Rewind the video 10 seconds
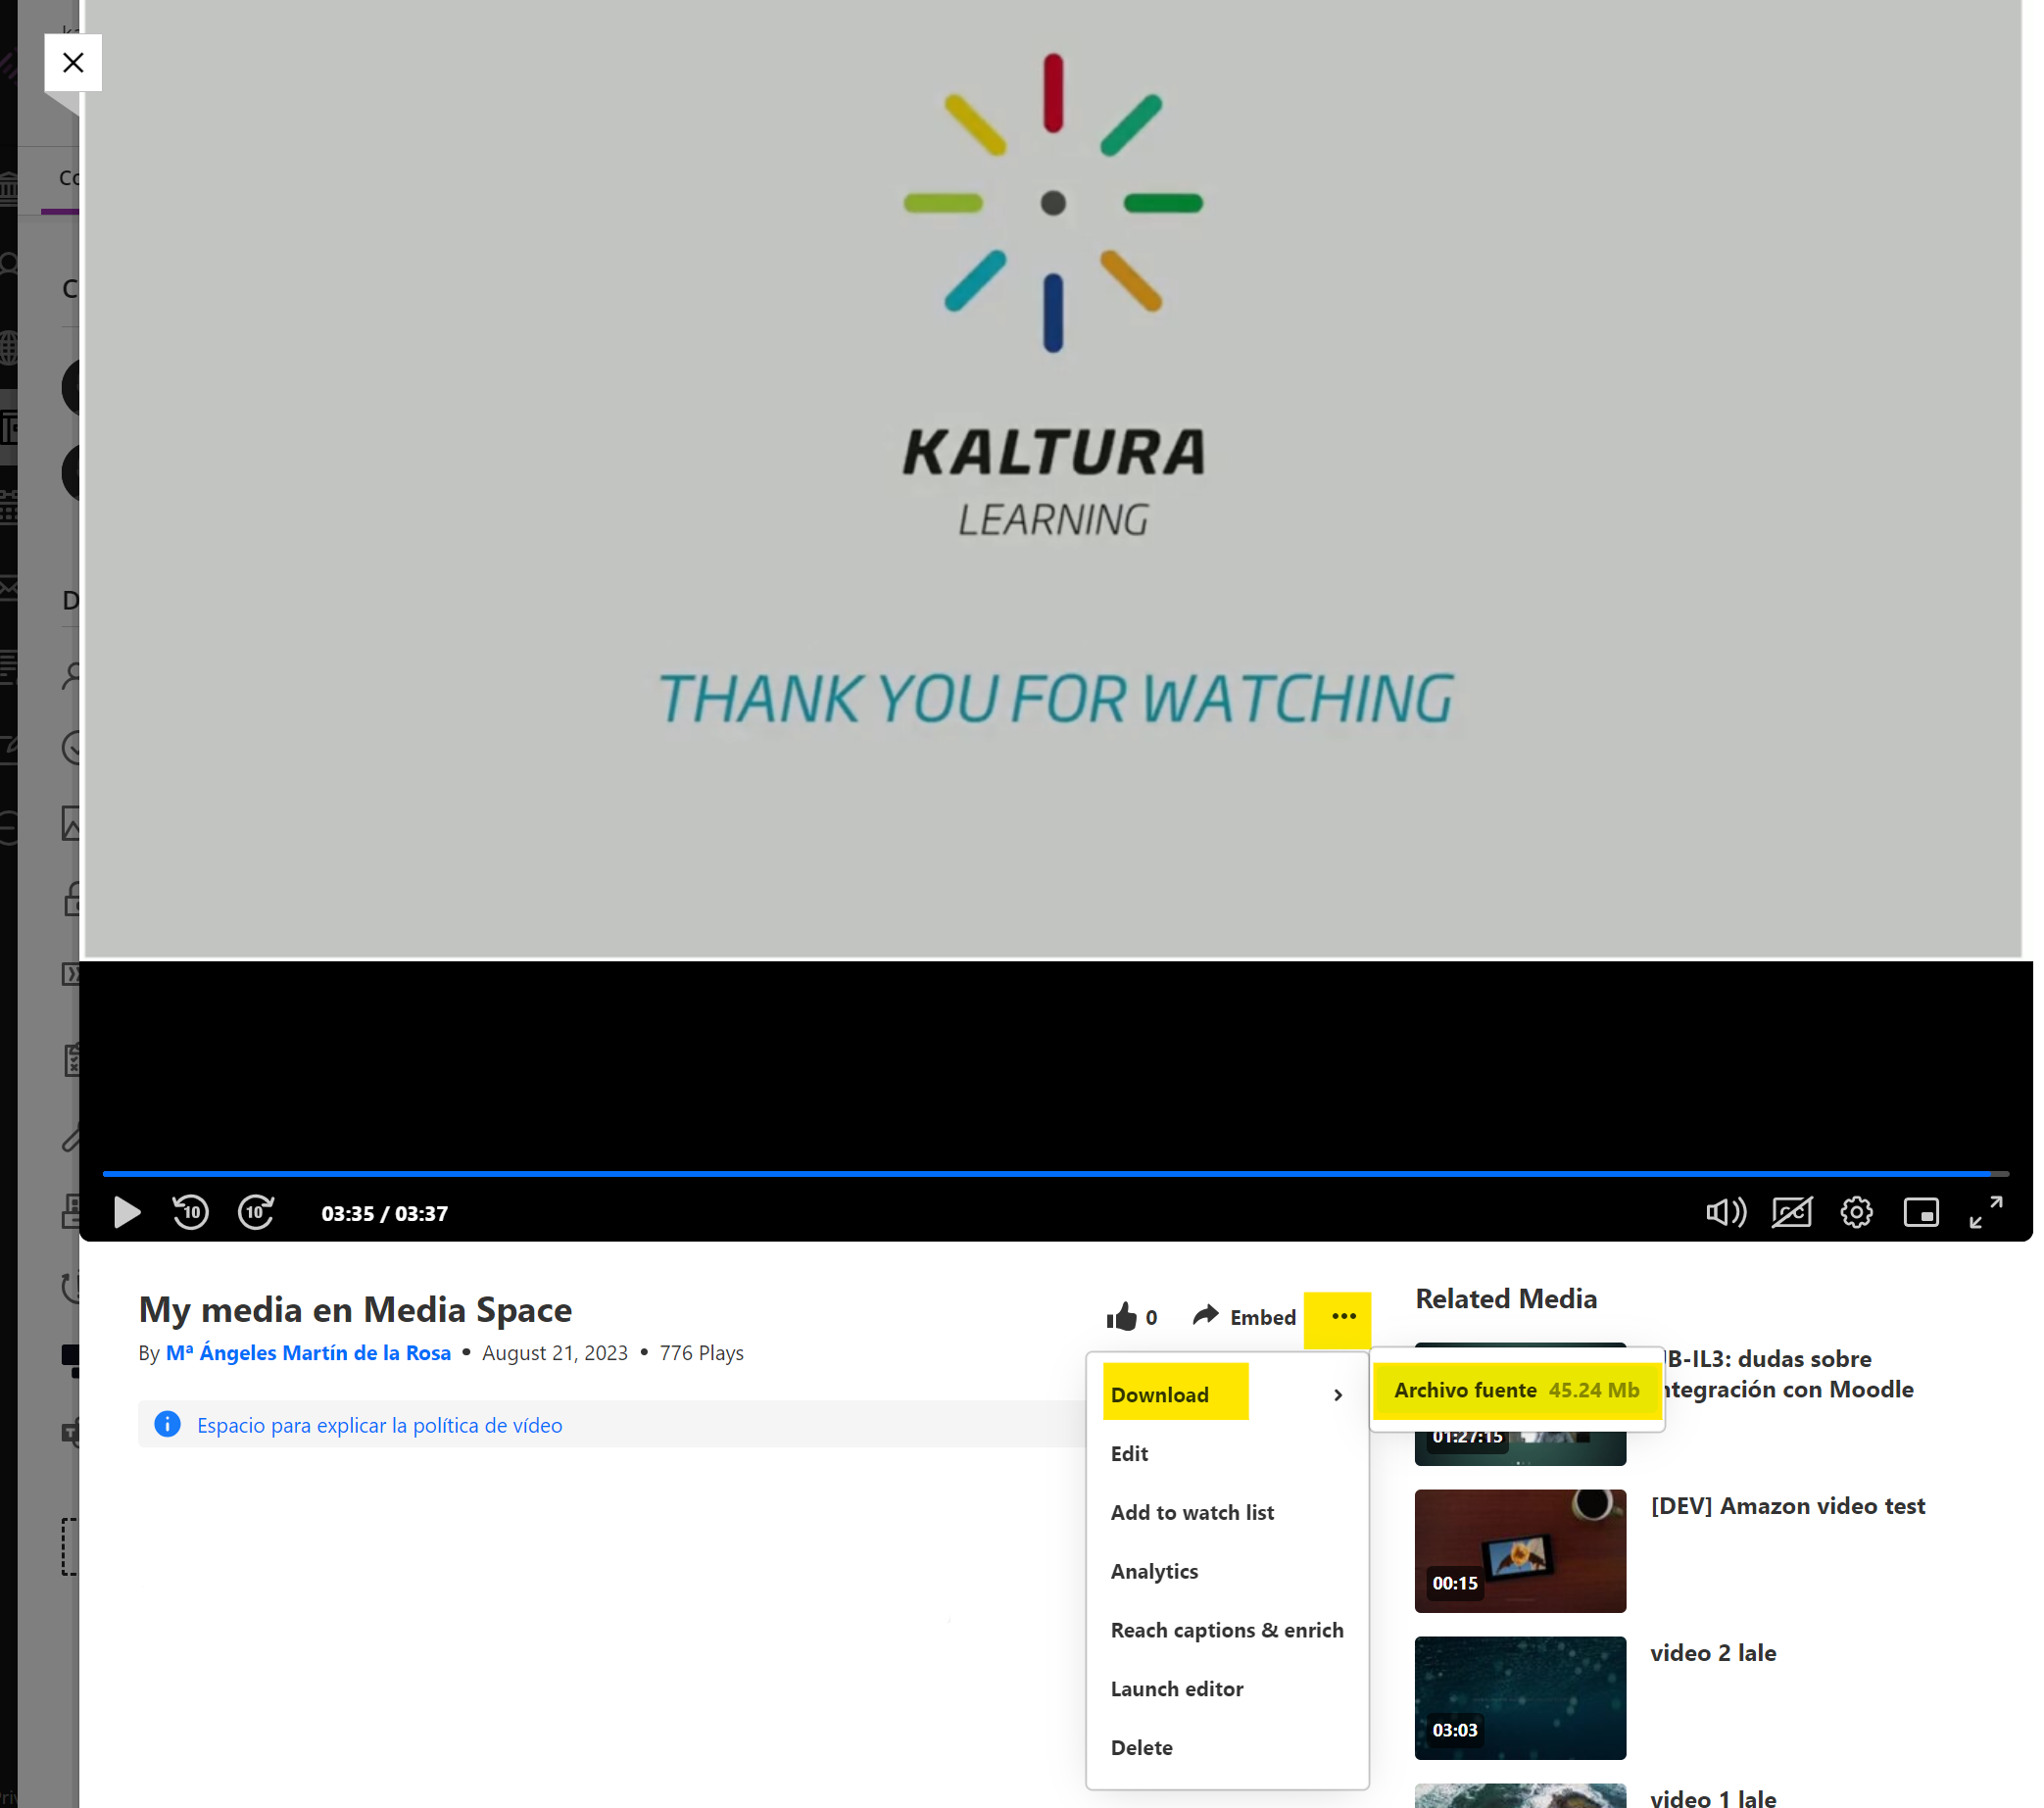Screen dimensions: 2044x1808 point(190,1212)
